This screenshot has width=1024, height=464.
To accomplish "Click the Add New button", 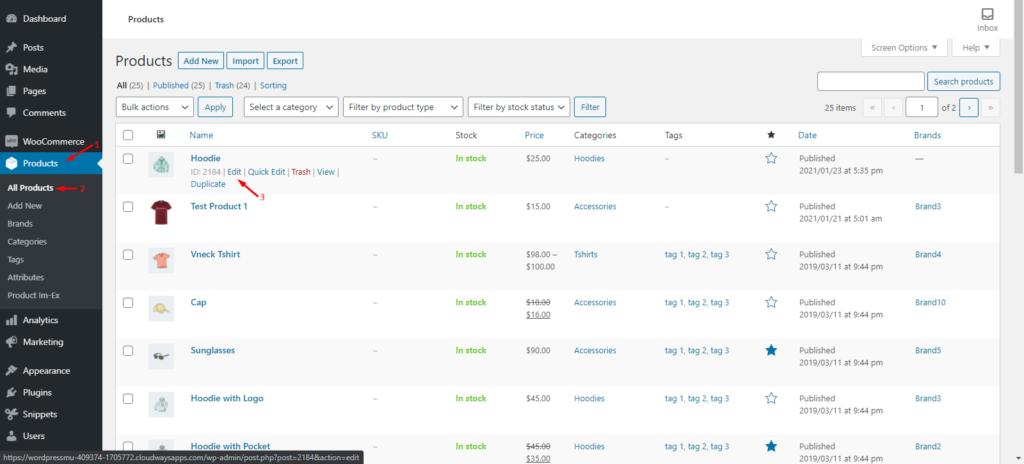I will [x=200, y=61].
